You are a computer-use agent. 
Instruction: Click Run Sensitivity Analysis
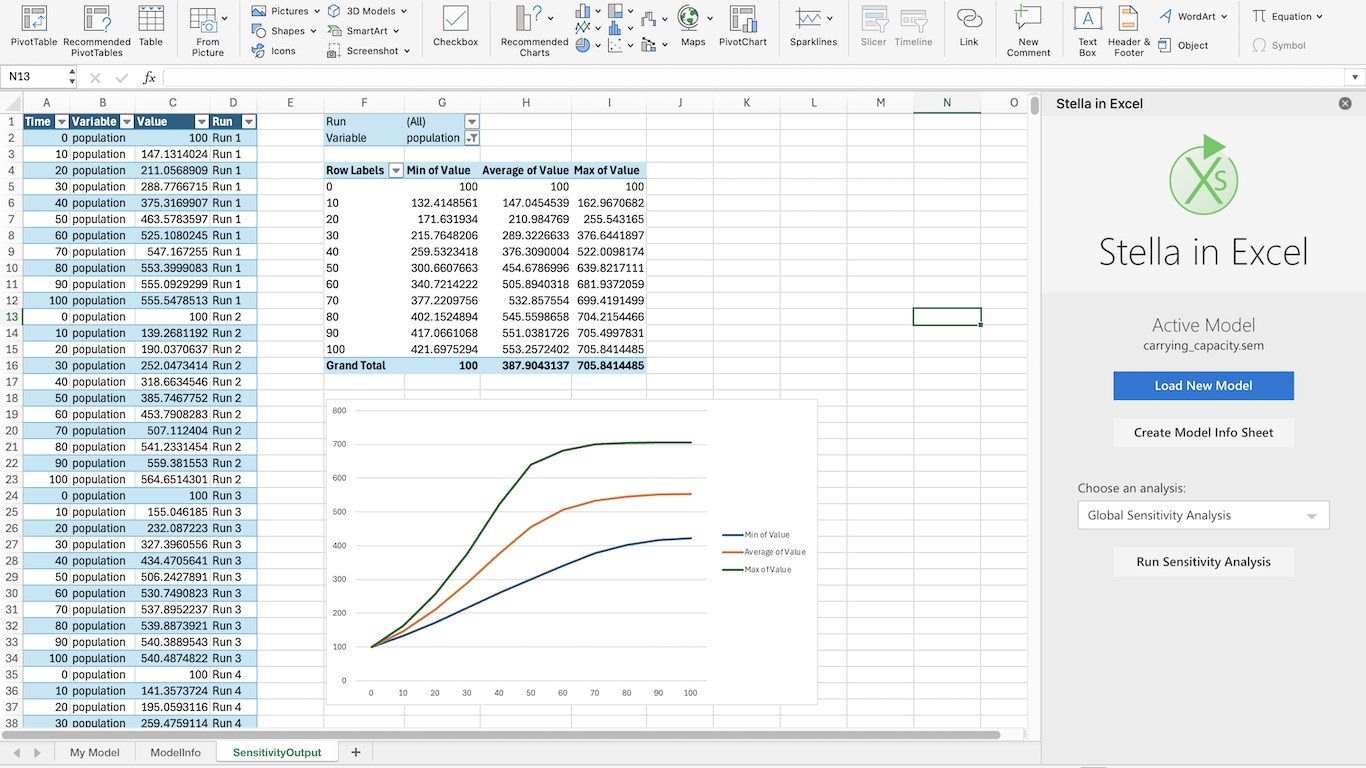pyautogui.click(x=1203, y=561)
